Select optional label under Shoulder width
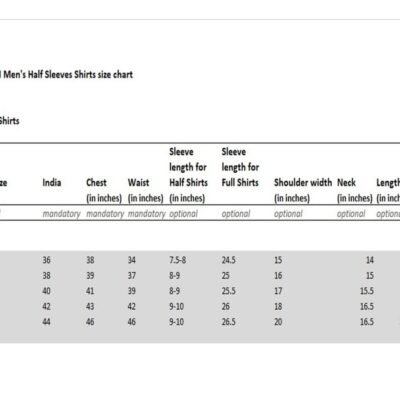This screenshot has width=400, height=400. click(288, 214)
